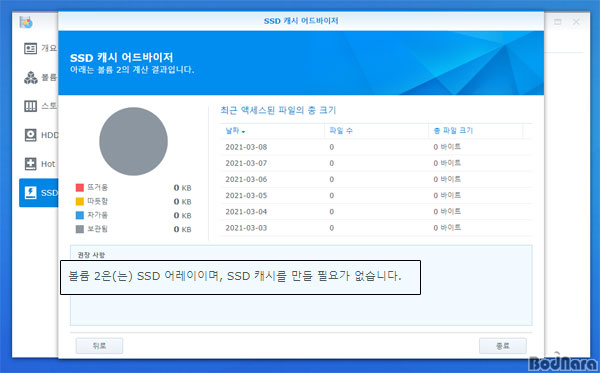Viewport: 600px width, 373px height.
Task: Select the Volume (볼륨) cubes icon
Action: coord(31,77)
